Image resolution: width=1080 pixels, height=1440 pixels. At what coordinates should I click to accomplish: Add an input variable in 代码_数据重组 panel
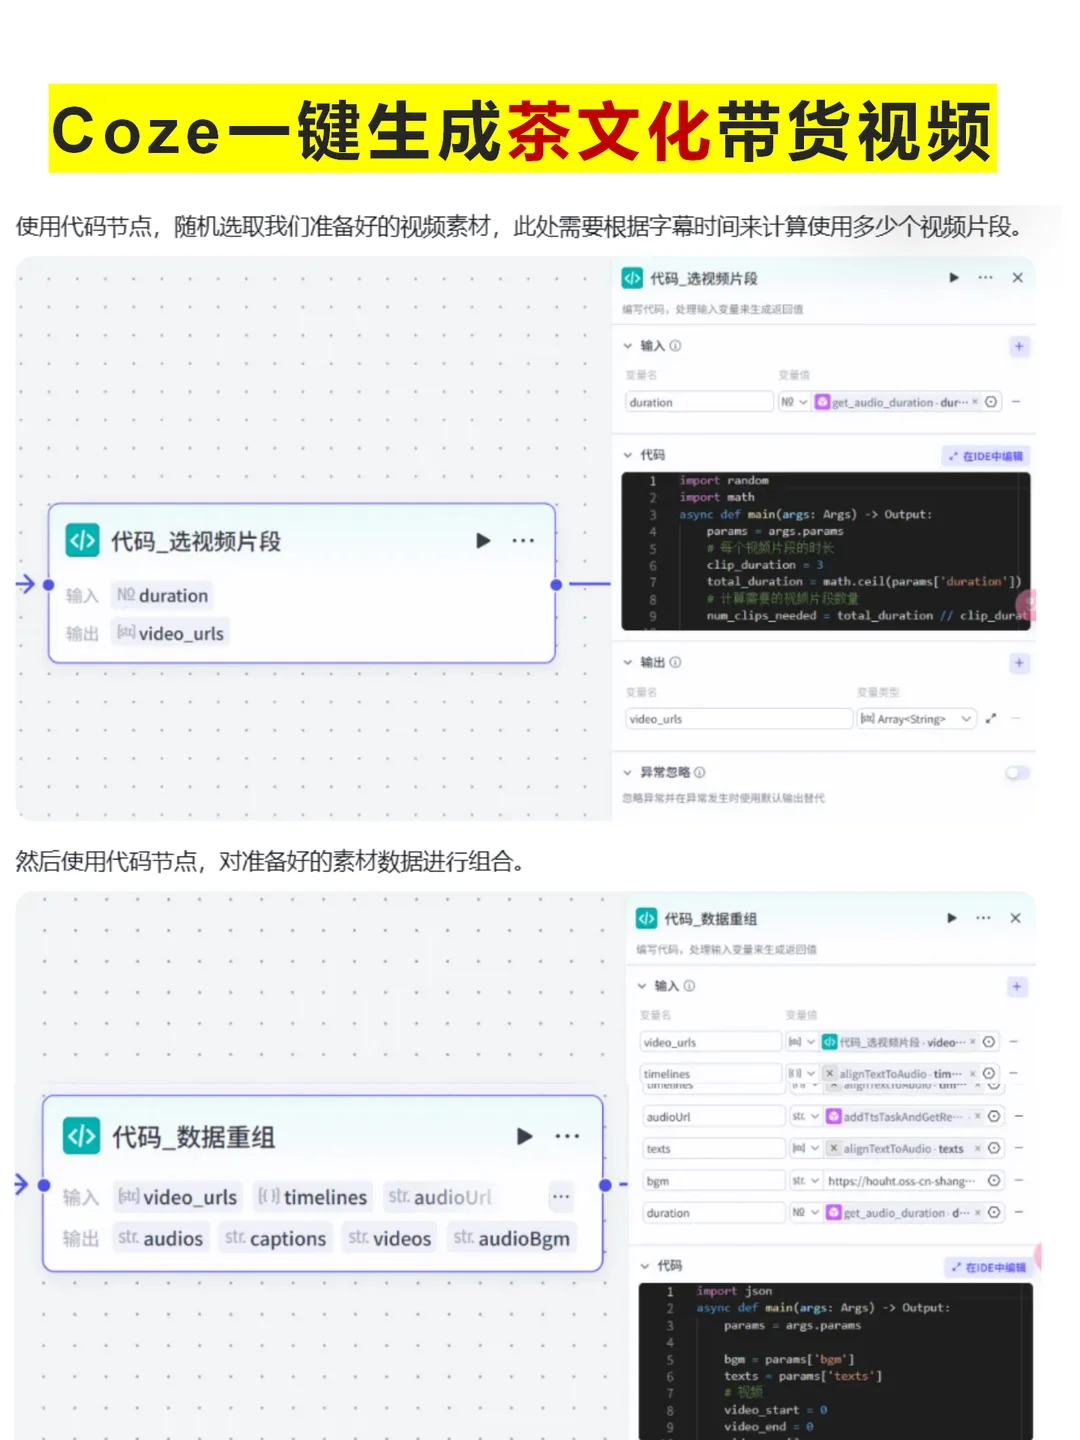coord(1017,987)
